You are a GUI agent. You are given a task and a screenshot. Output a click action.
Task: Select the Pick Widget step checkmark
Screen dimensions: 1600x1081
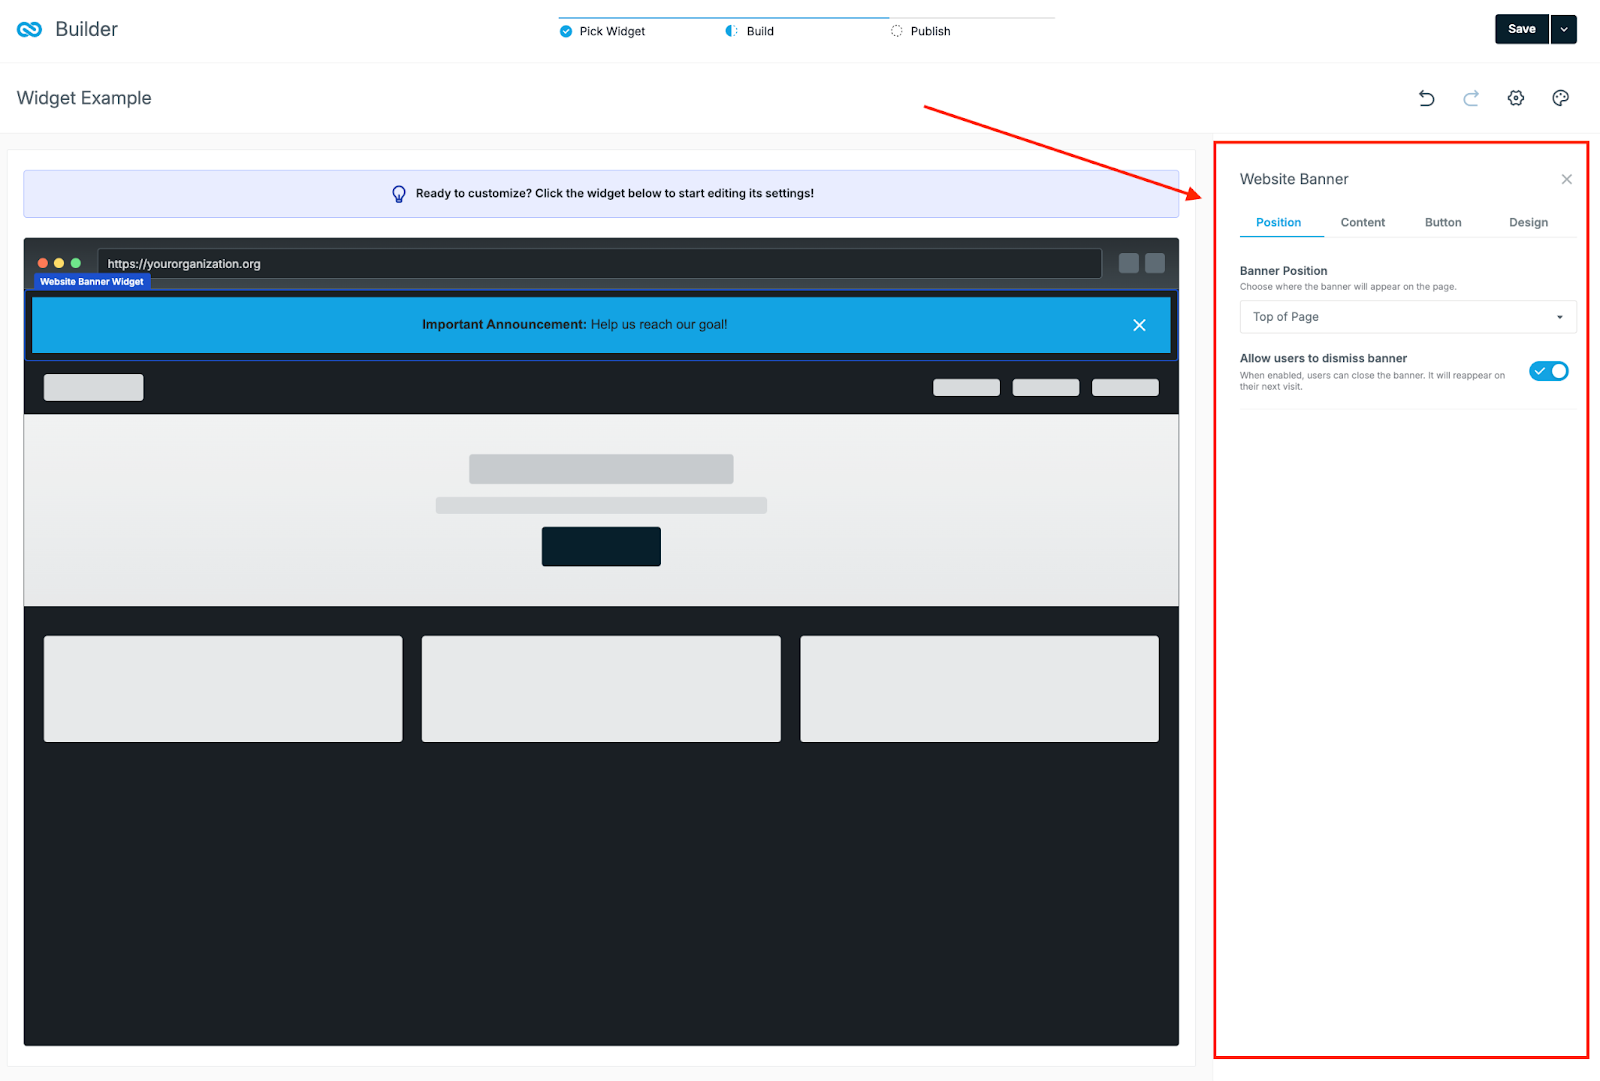click(566, 31)
